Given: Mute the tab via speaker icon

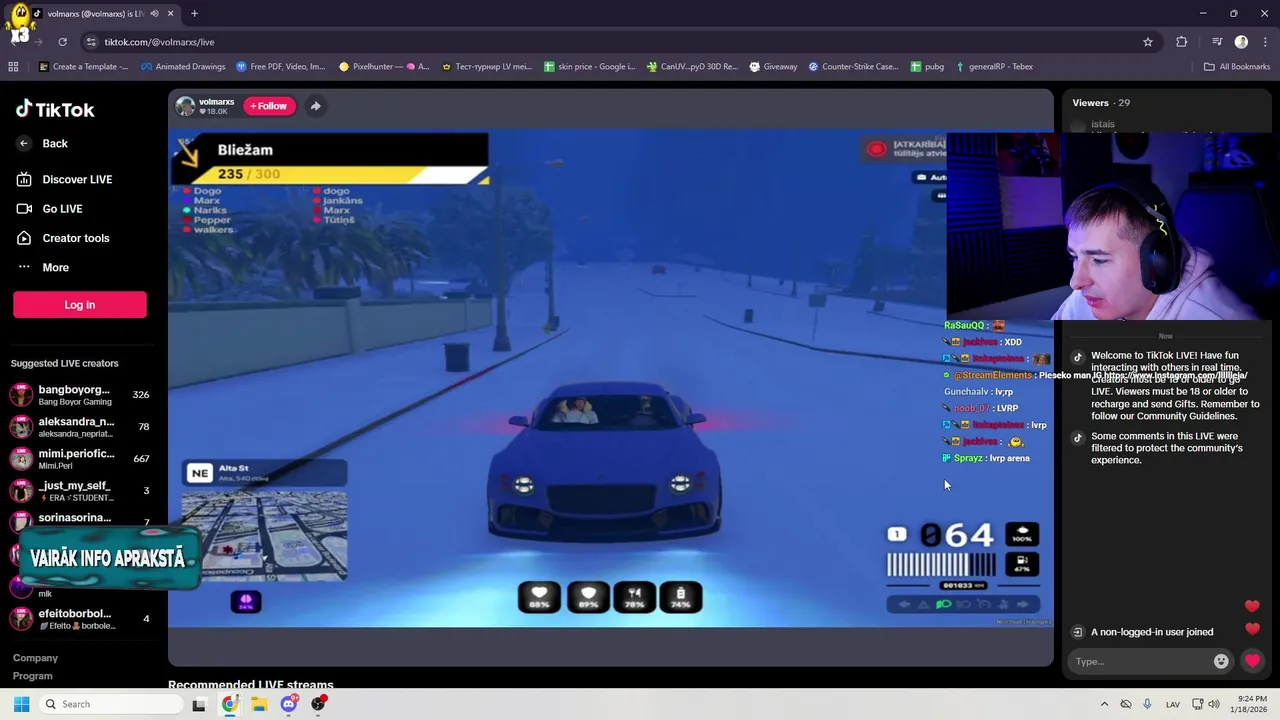Looking at the screenshot, I should 154,14.
